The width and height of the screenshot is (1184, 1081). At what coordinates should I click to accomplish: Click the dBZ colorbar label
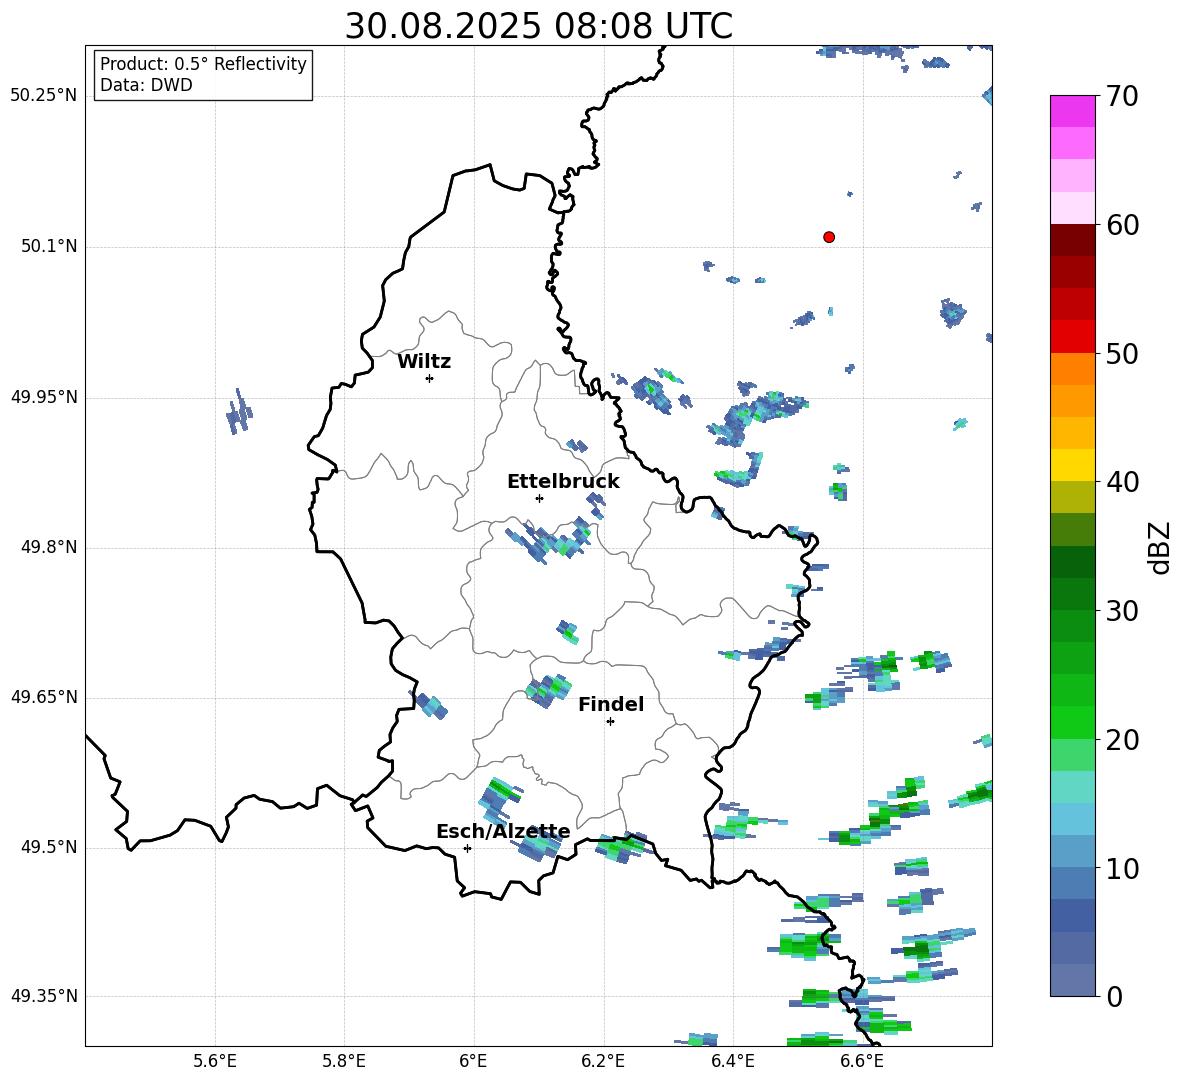click(1160, 547)
